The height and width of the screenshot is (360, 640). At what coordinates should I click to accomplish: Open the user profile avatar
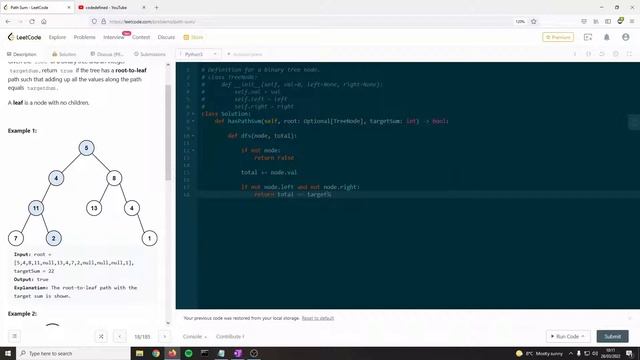coord(625,37)
